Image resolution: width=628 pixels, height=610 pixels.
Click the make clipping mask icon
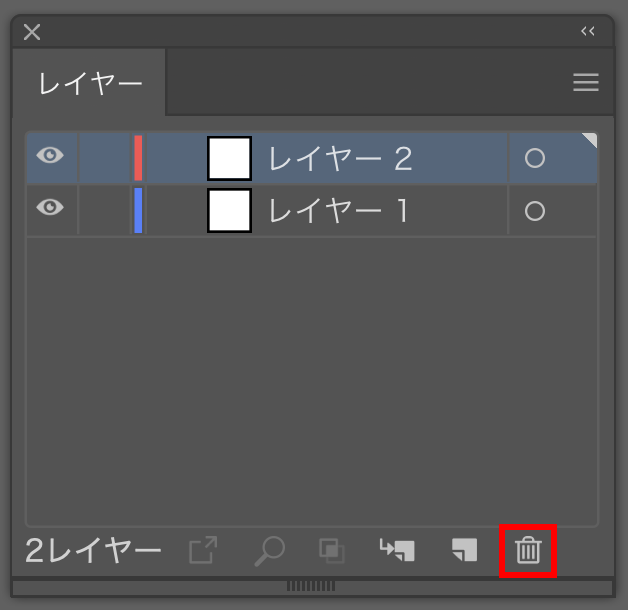click(332, 550)
